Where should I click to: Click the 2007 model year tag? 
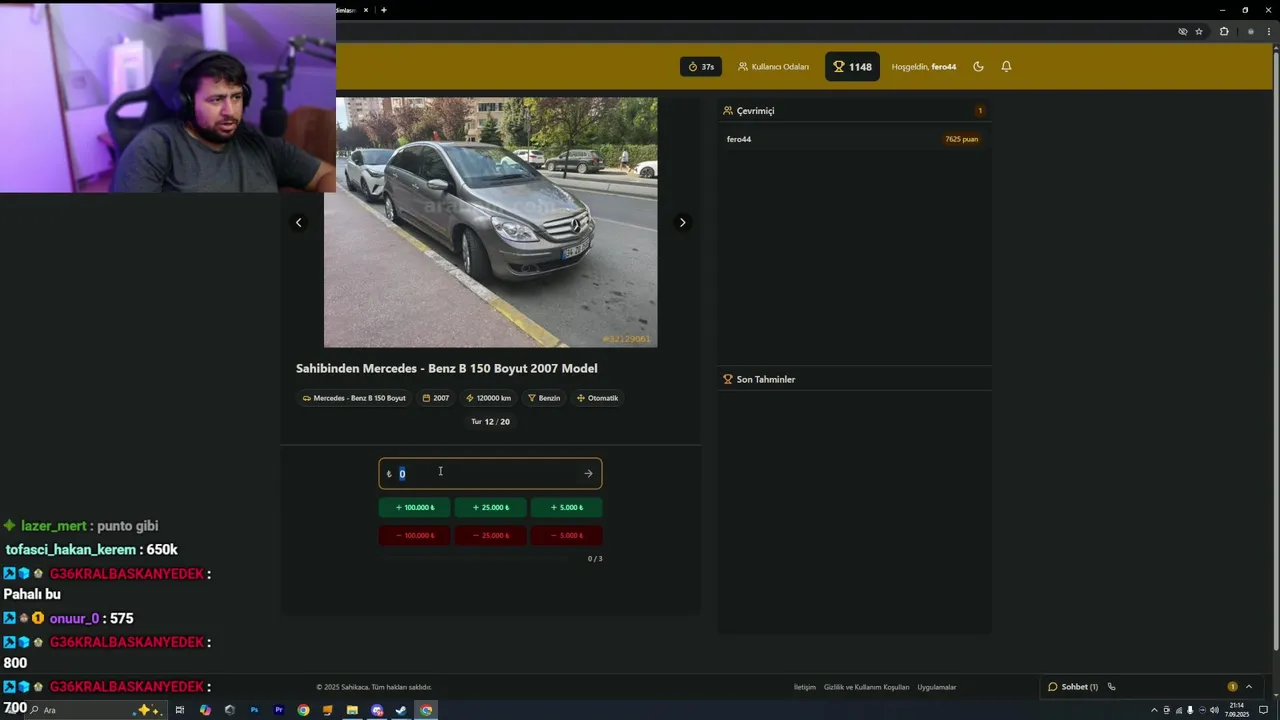click(x=435, y=398)
